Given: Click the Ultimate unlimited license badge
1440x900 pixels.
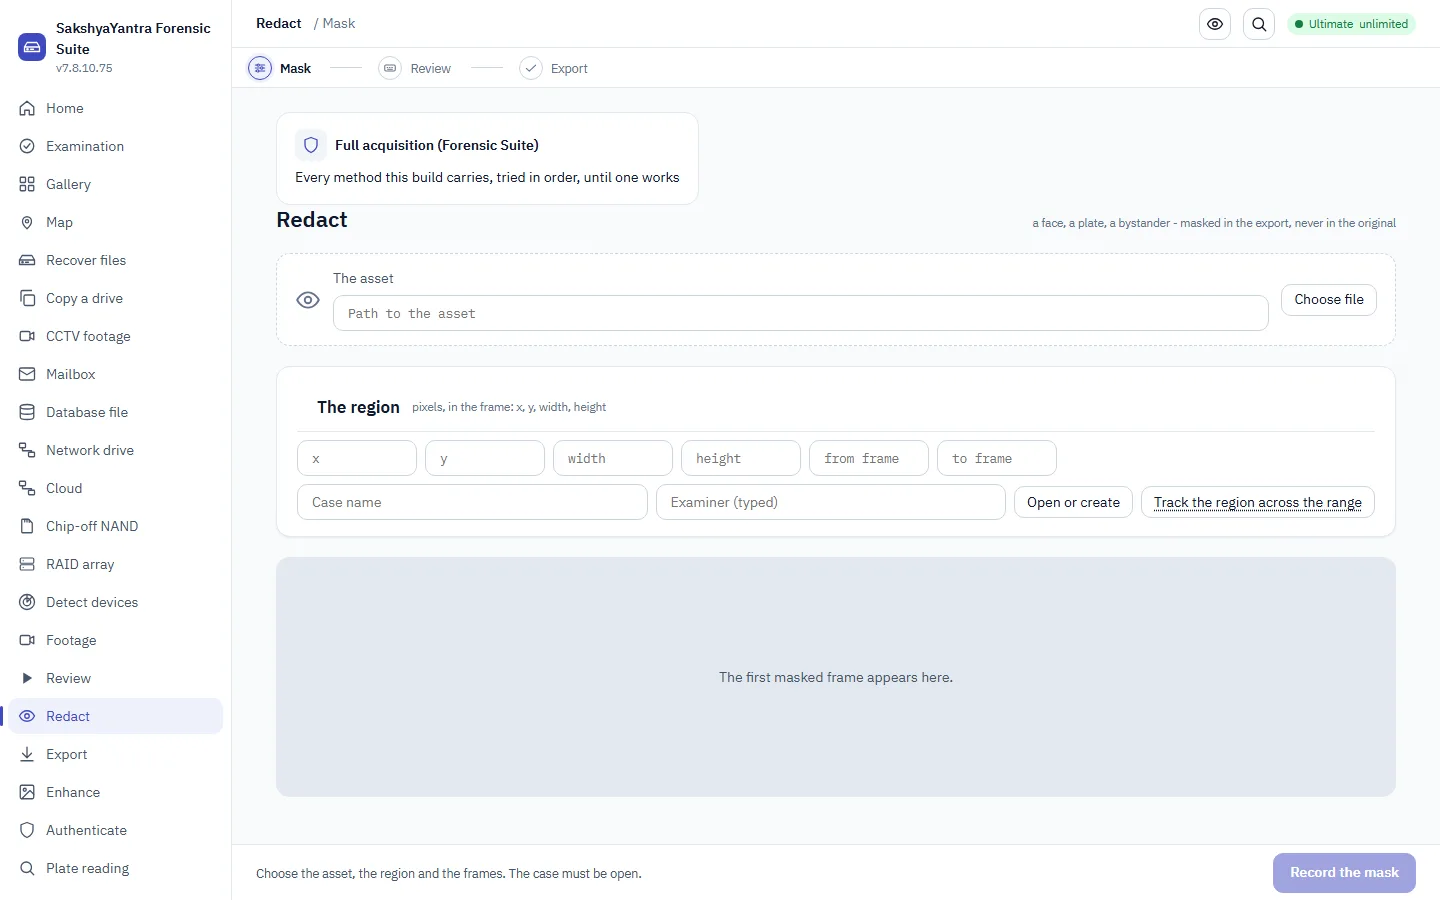Looking at the screenshot, I should (1351, 24).
